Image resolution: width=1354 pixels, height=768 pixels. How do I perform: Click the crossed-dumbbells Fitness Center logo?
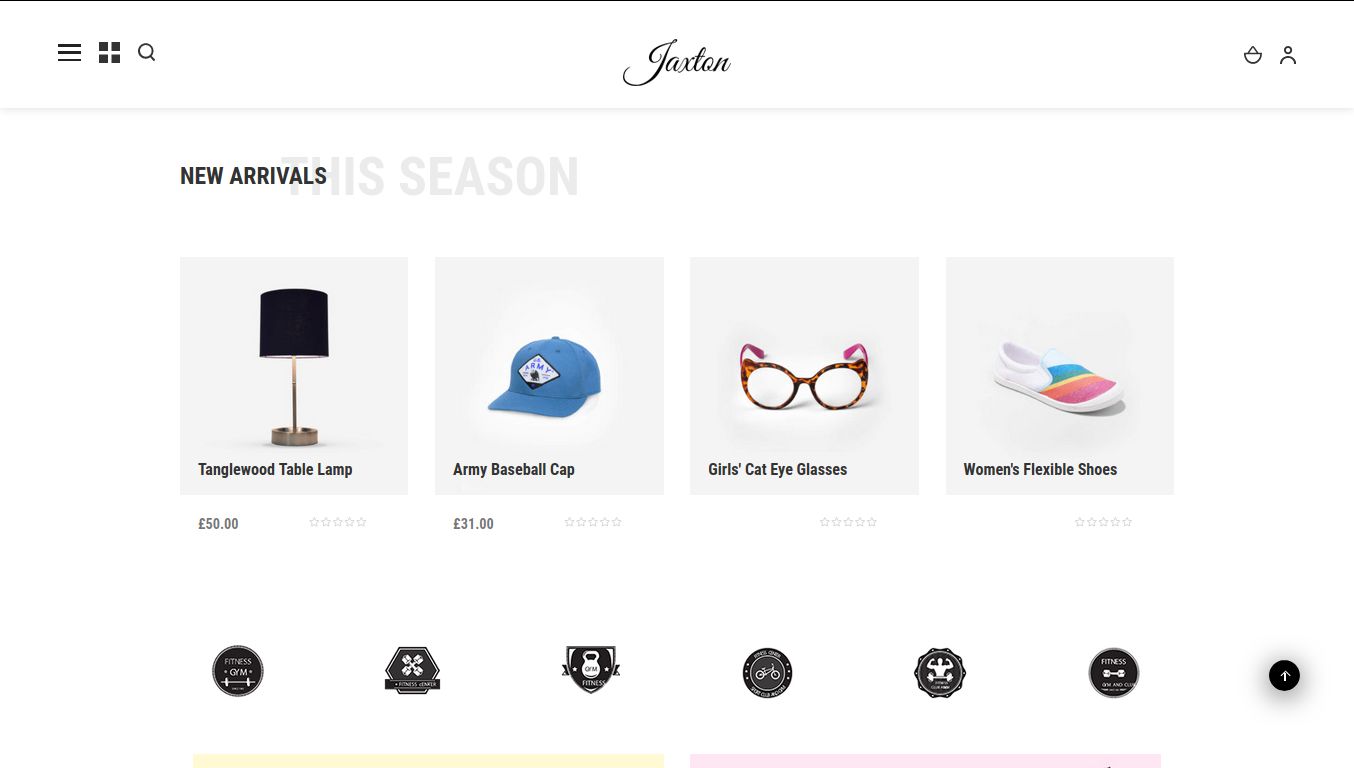click(412, 671)
